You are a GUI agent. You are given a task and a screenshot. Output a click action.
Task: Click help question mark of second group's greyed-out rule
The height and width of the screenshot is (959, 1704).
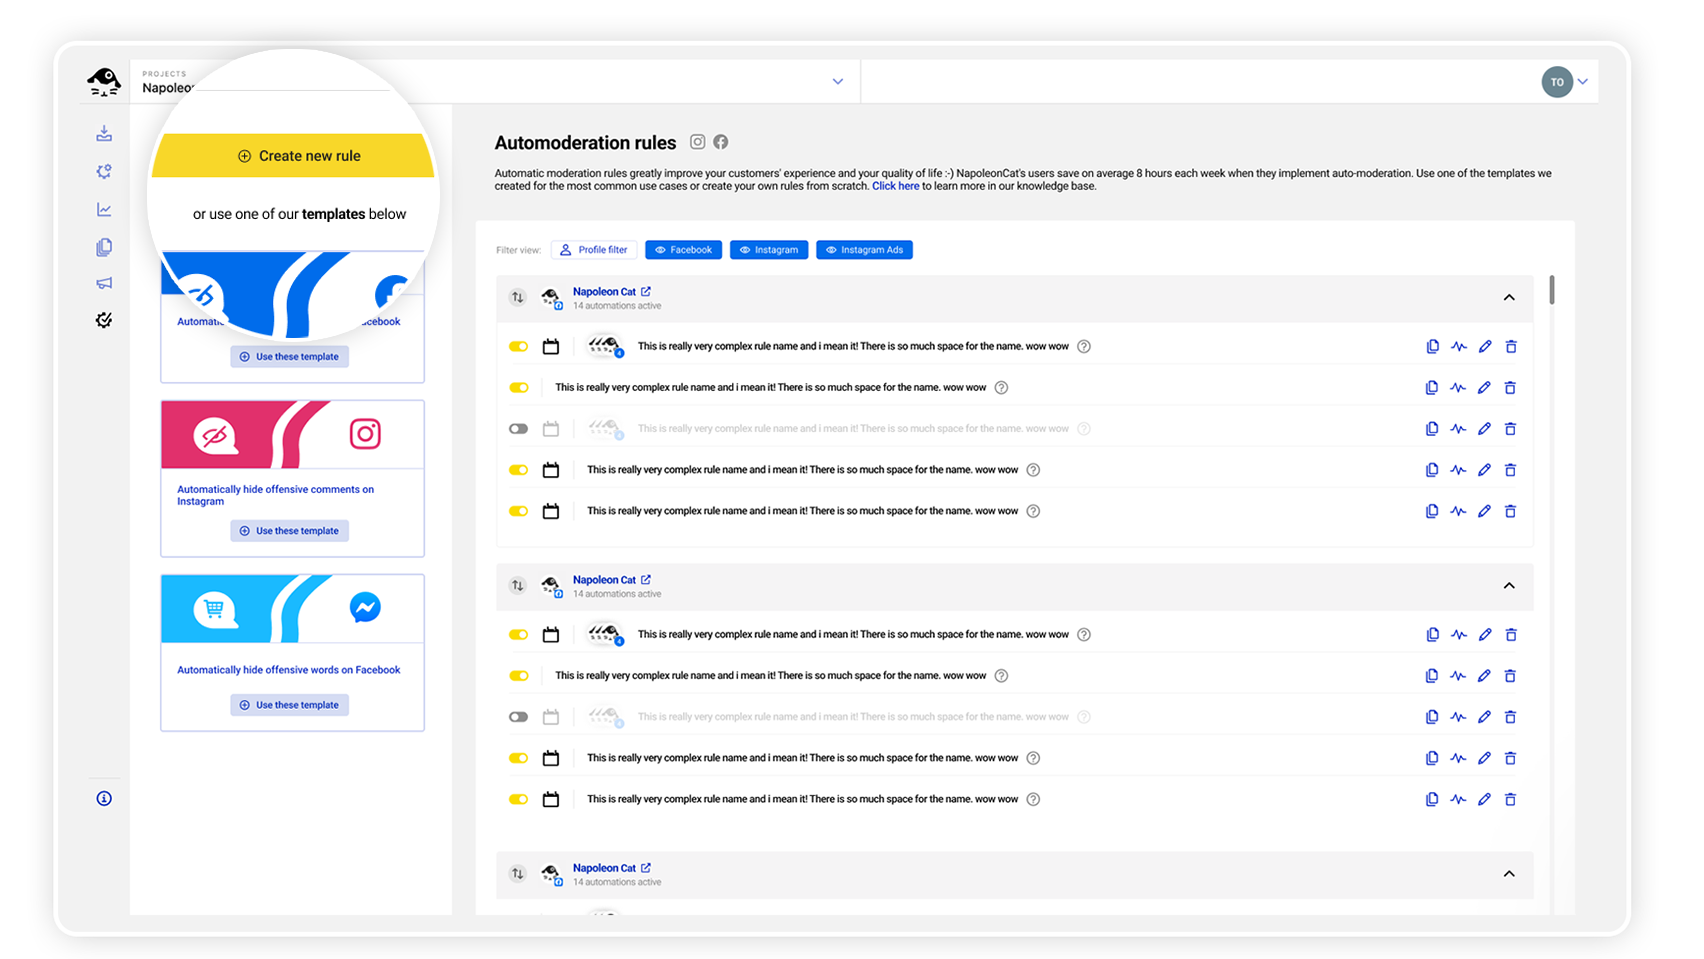point(1084,717)
